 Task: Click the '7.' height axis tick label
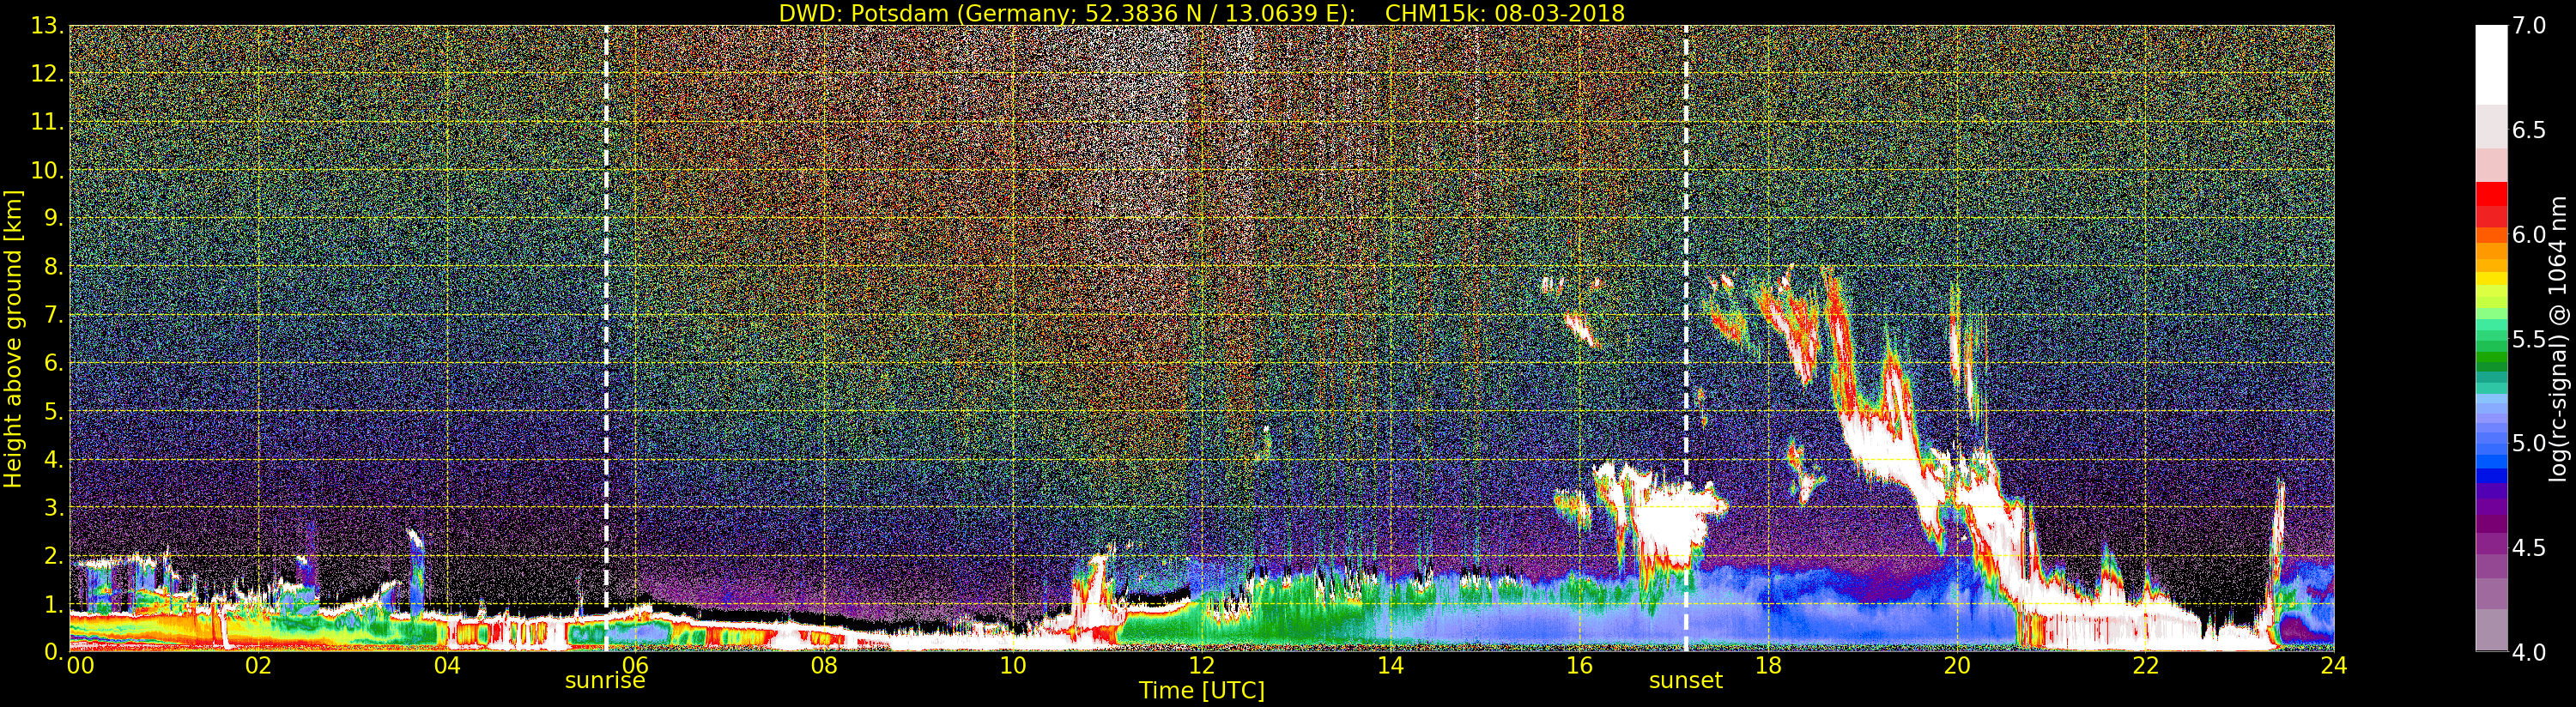tap(53, 315)
